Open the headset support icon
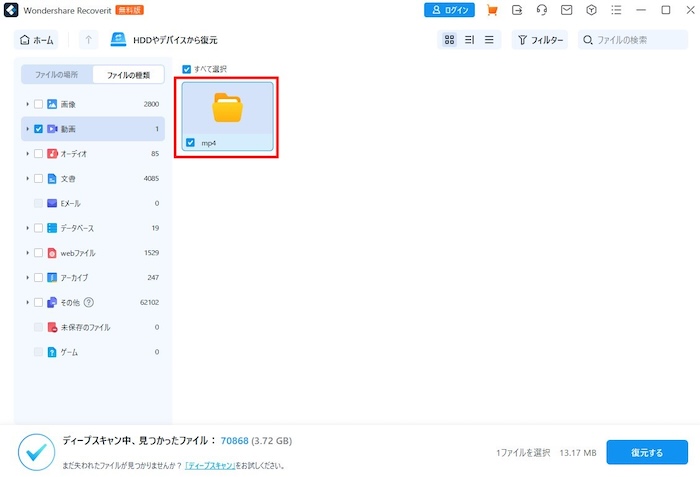Viewport: 700px width, 477px height. point(542,10)
